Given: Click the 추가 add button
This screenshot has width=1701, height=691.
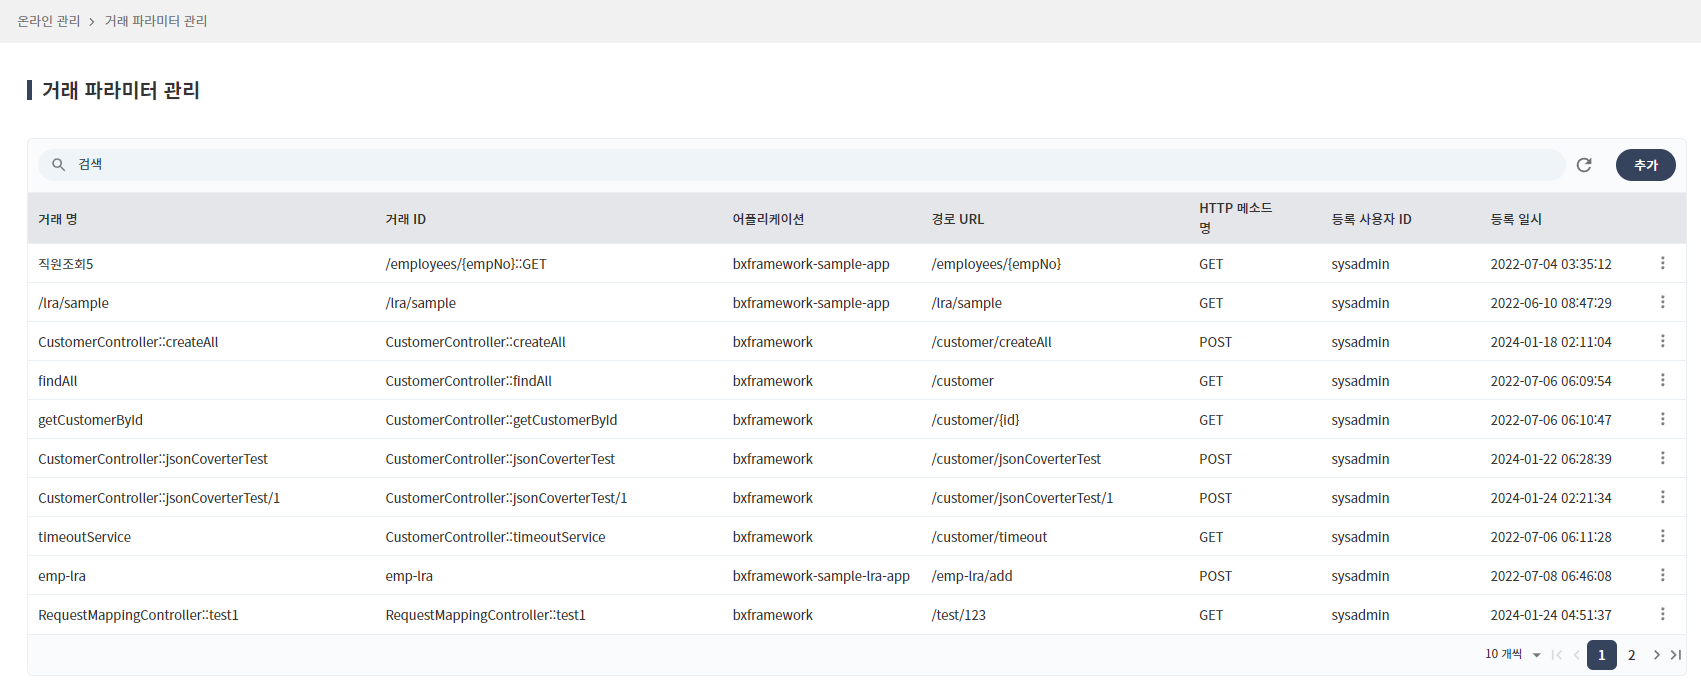Looking at the screenshot, I should [x=1646, y=165].
